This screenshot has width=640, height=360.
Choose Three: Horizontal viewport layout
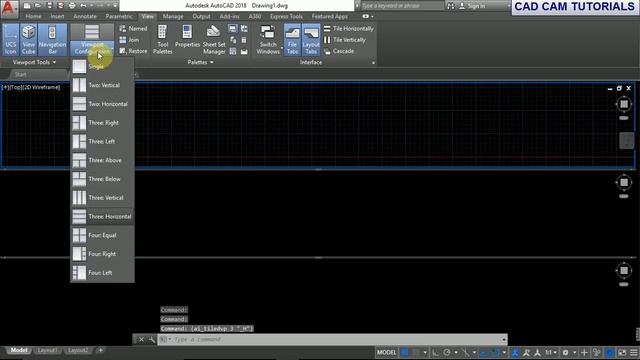102,217
